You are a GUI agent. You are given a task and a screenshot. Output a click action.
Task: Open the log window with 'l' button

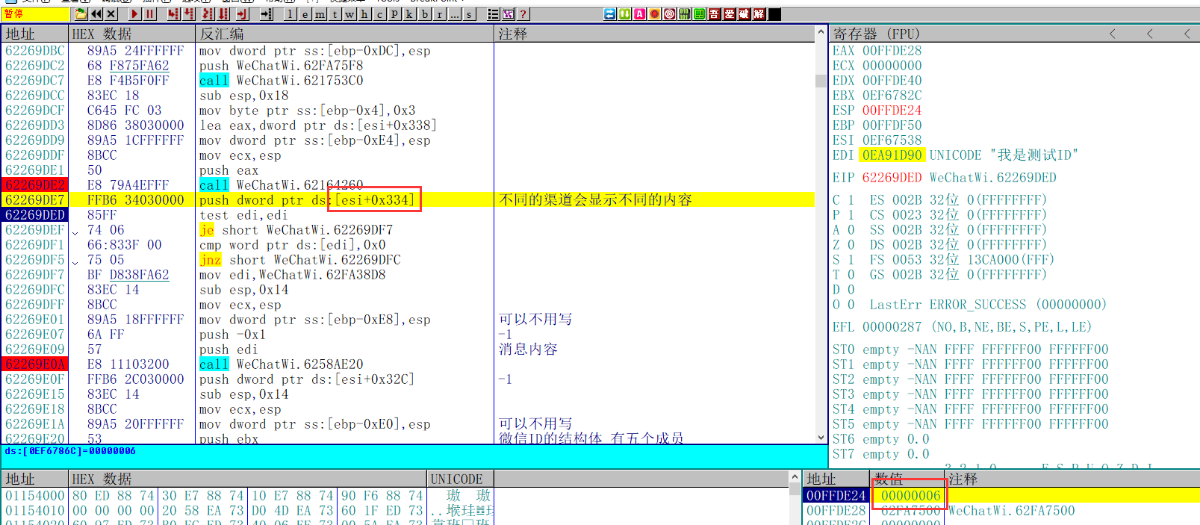(x=290, y=14)
